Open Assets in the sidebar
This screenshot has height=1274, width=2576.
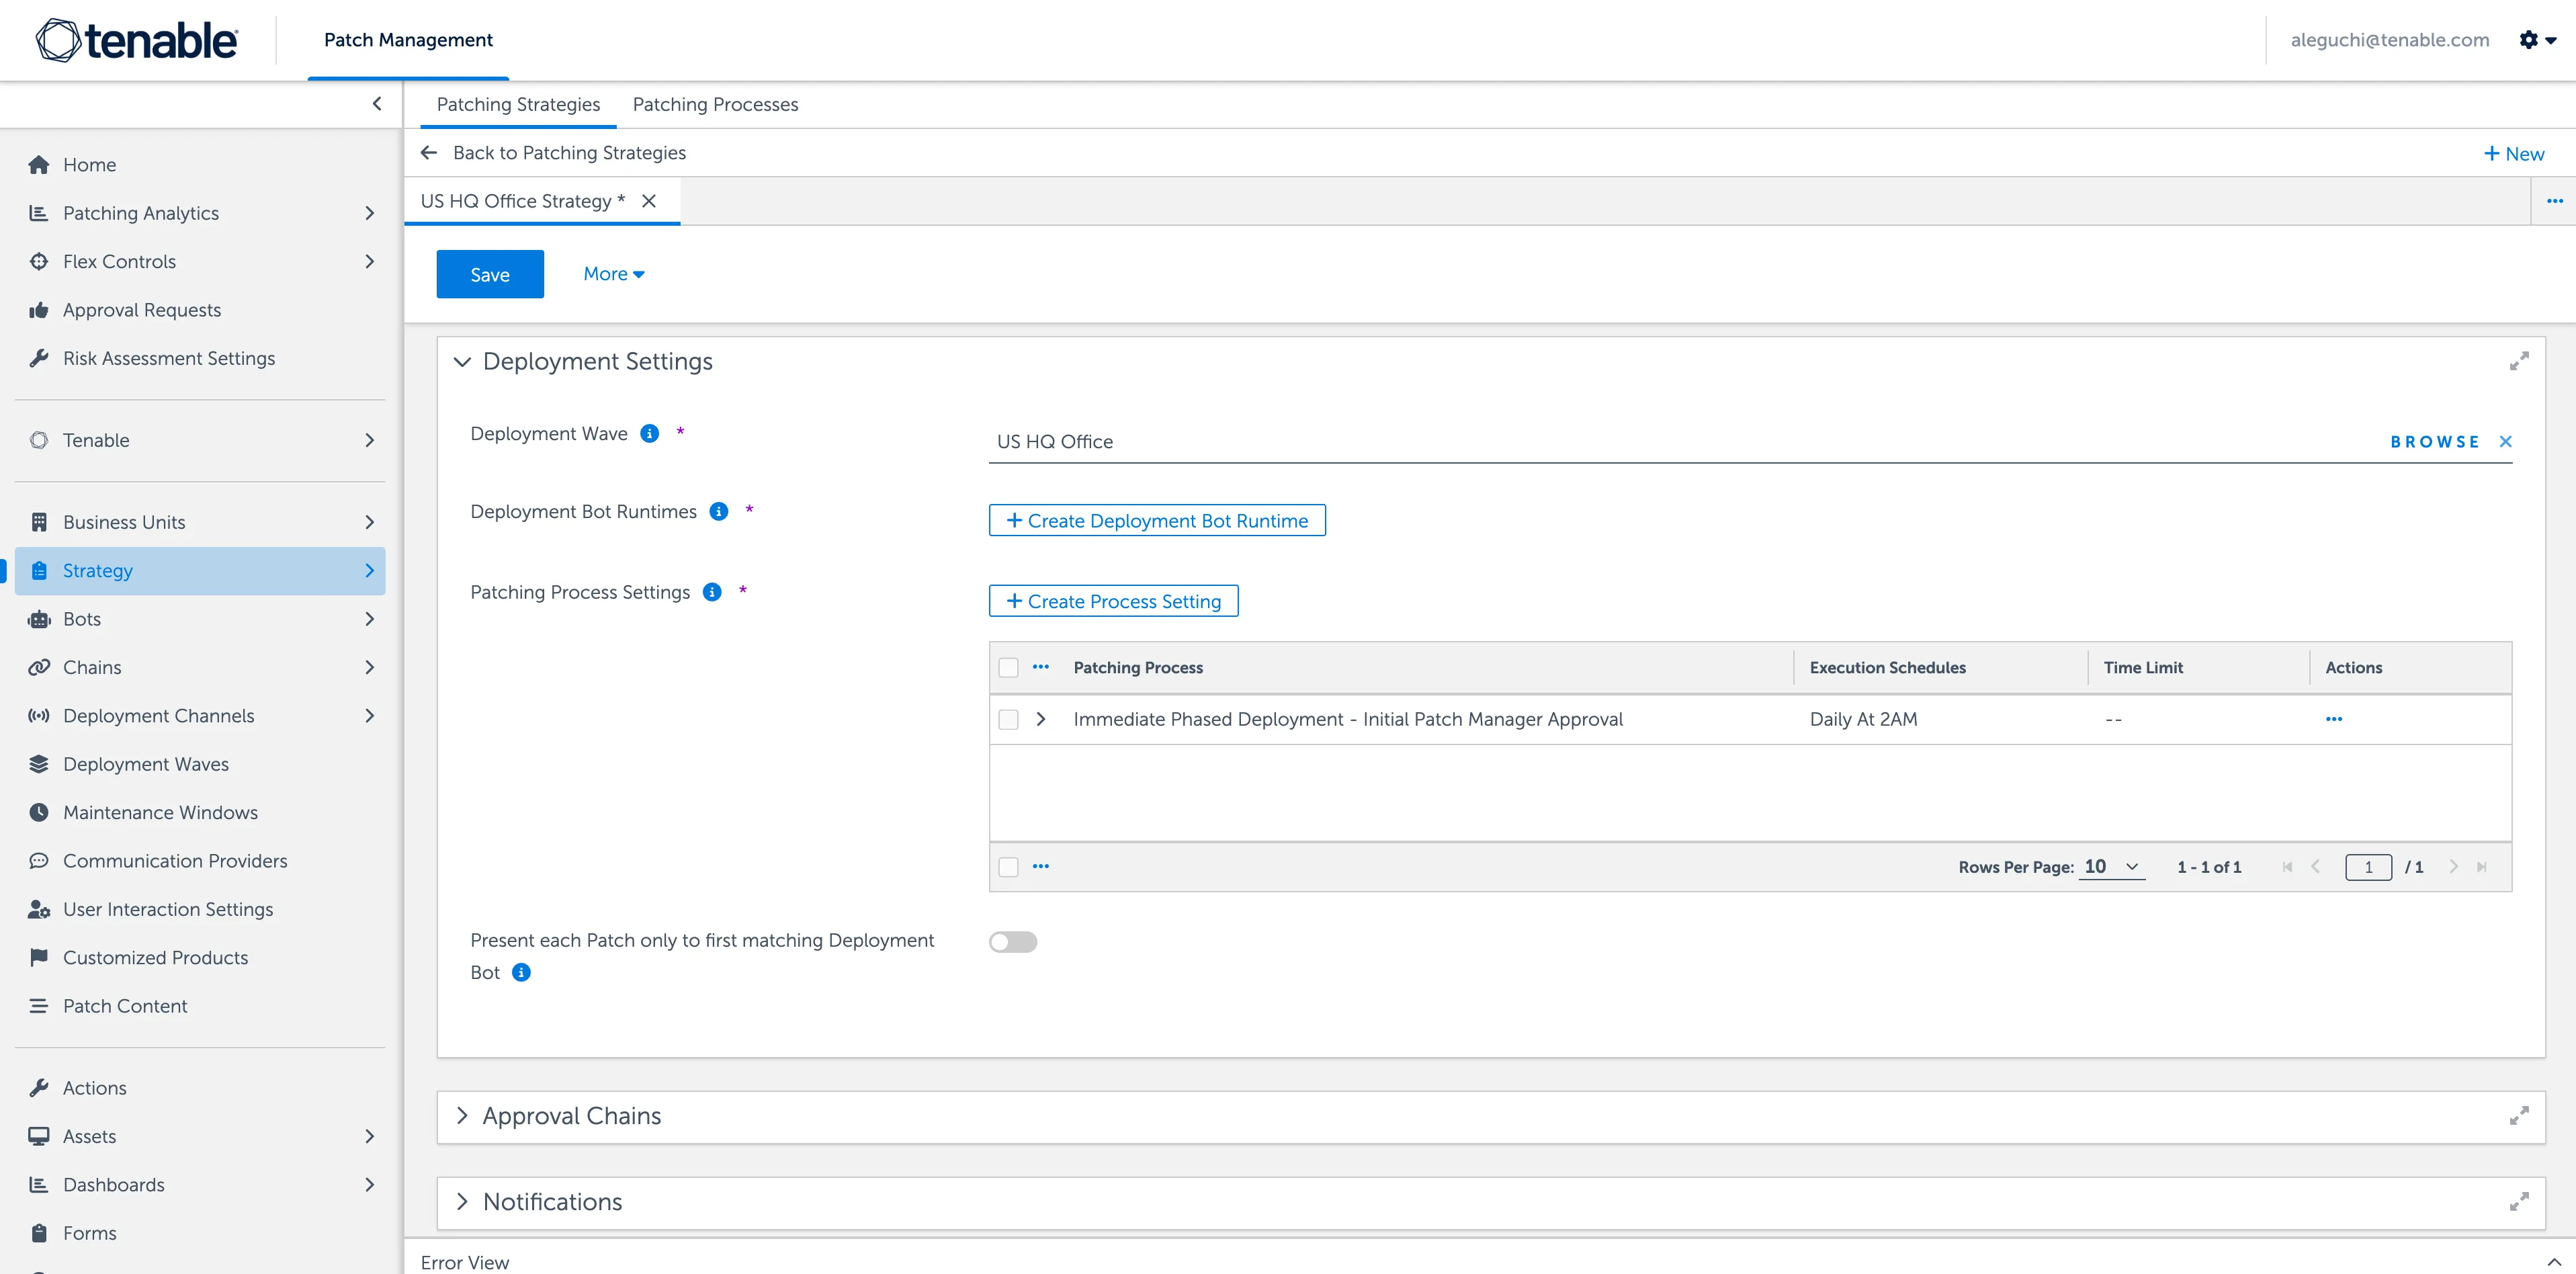[x=200, y=1137]
